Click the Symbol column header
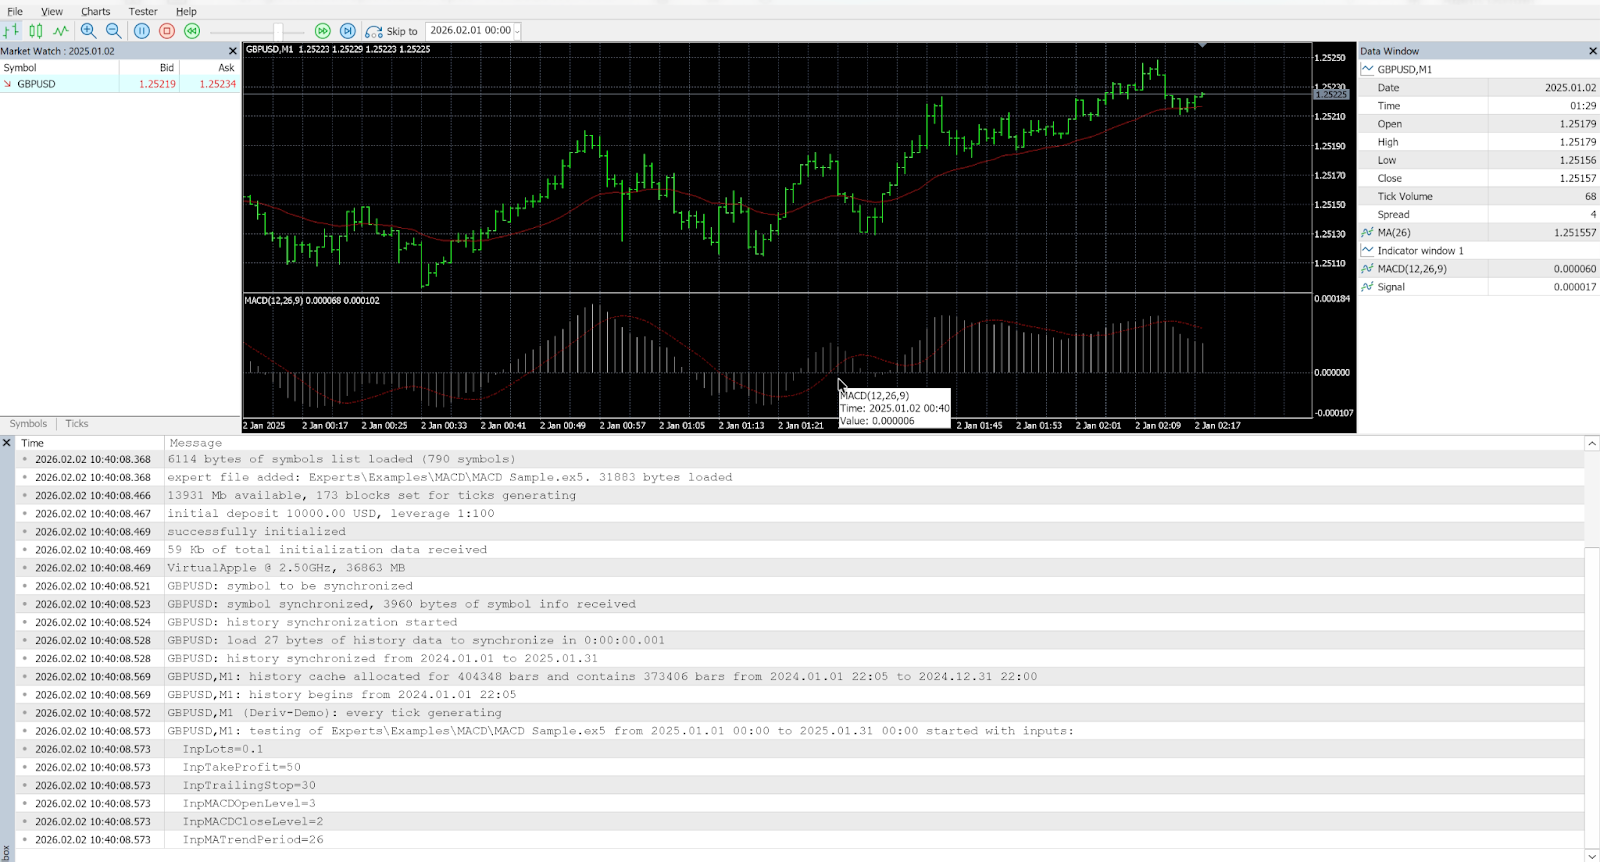Image resolution: width=1600 pixels, height=862 pixels. pyautogui.click(x=60, y=68)
